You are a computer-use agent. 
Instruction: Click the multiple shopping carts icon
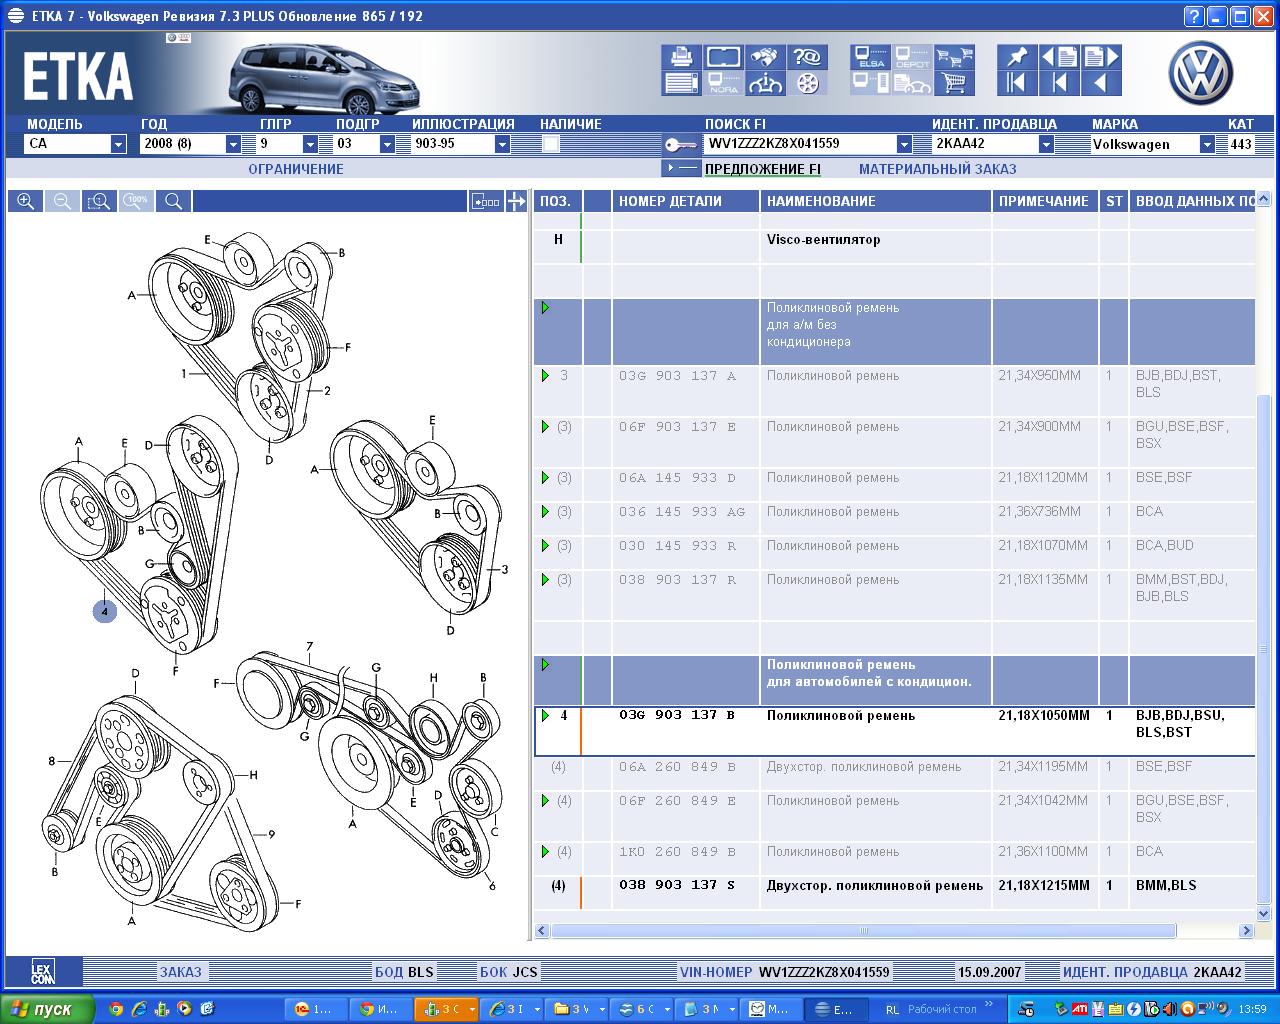(955, 57)
